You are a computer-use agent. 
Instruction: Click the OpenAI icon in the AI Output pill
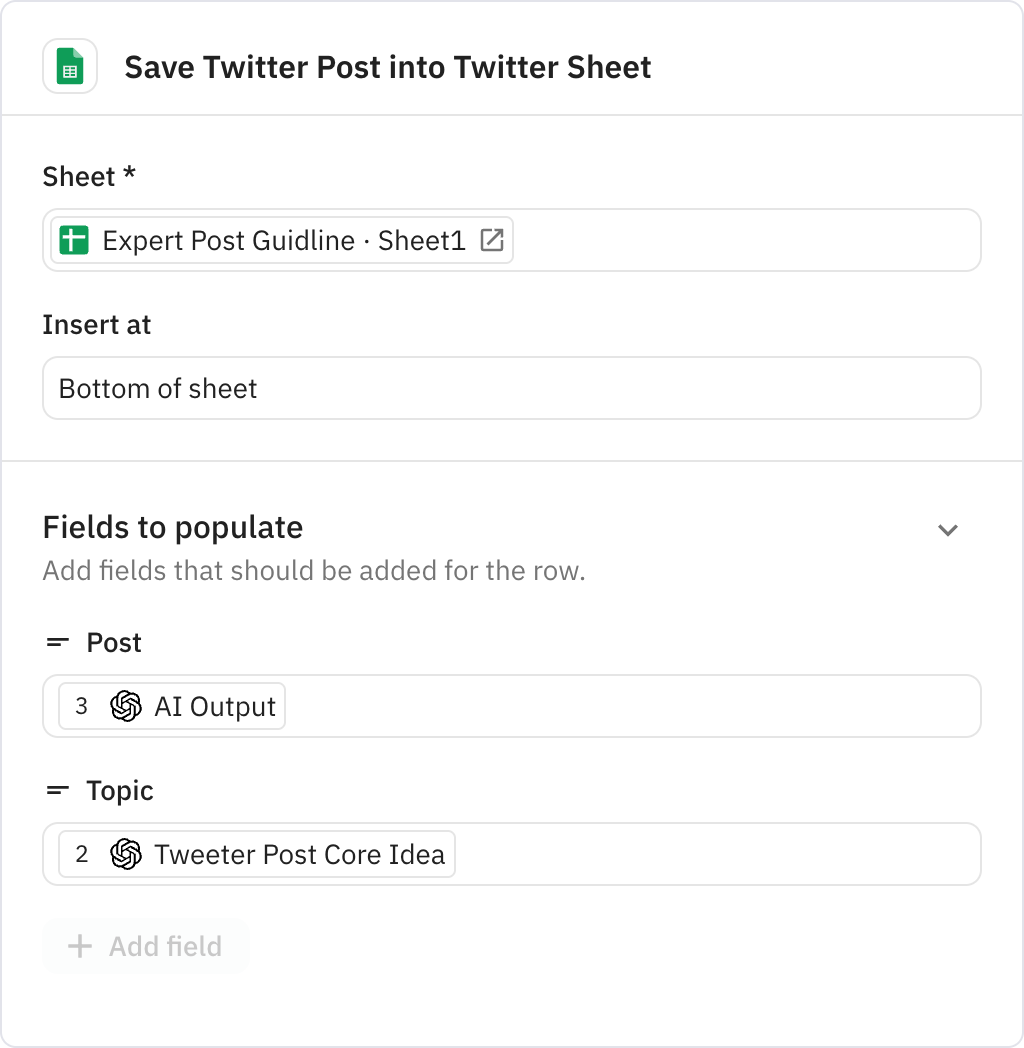point(125,706)
